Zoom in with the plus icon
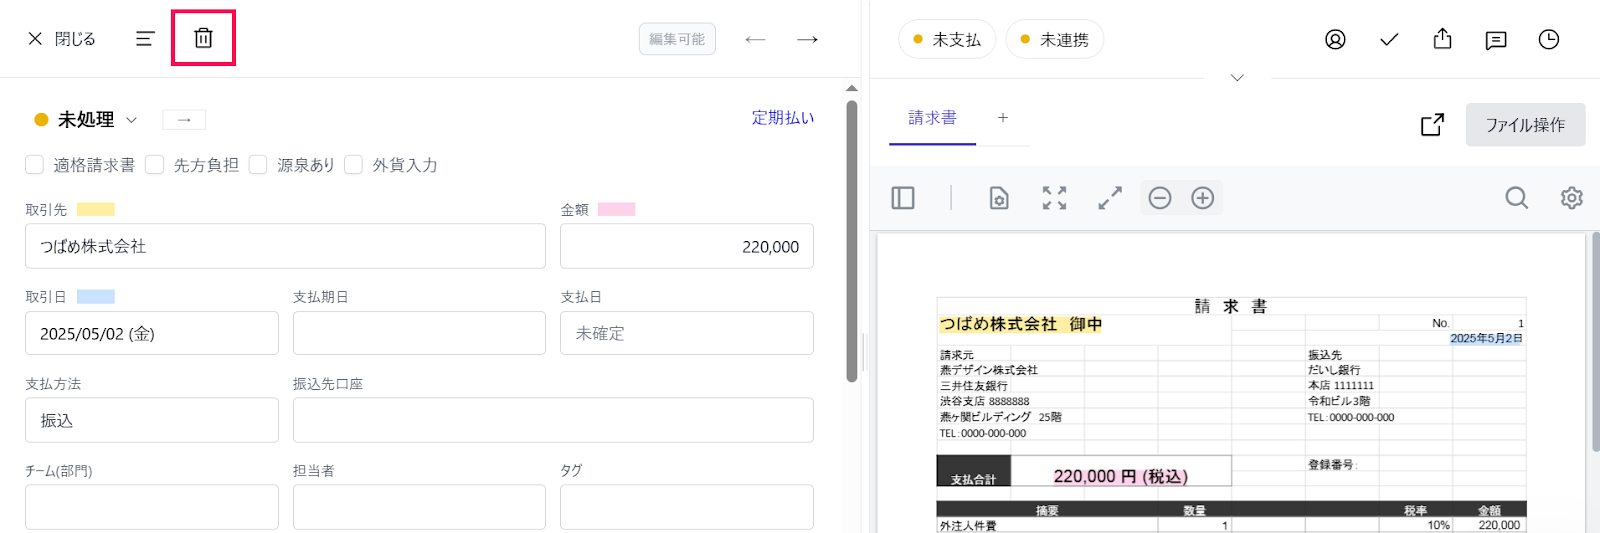Screen dimensions: 1600x533 coord(1203,198)
